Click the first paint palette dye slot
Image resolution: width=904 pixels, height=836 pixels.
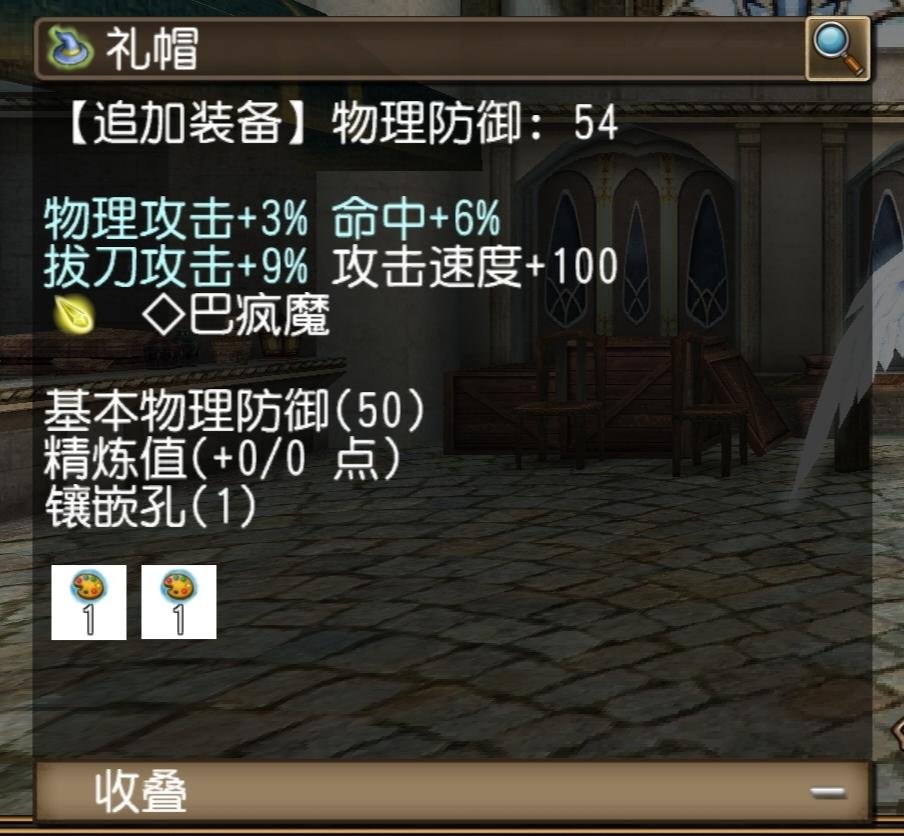click(x=89, y=602)
